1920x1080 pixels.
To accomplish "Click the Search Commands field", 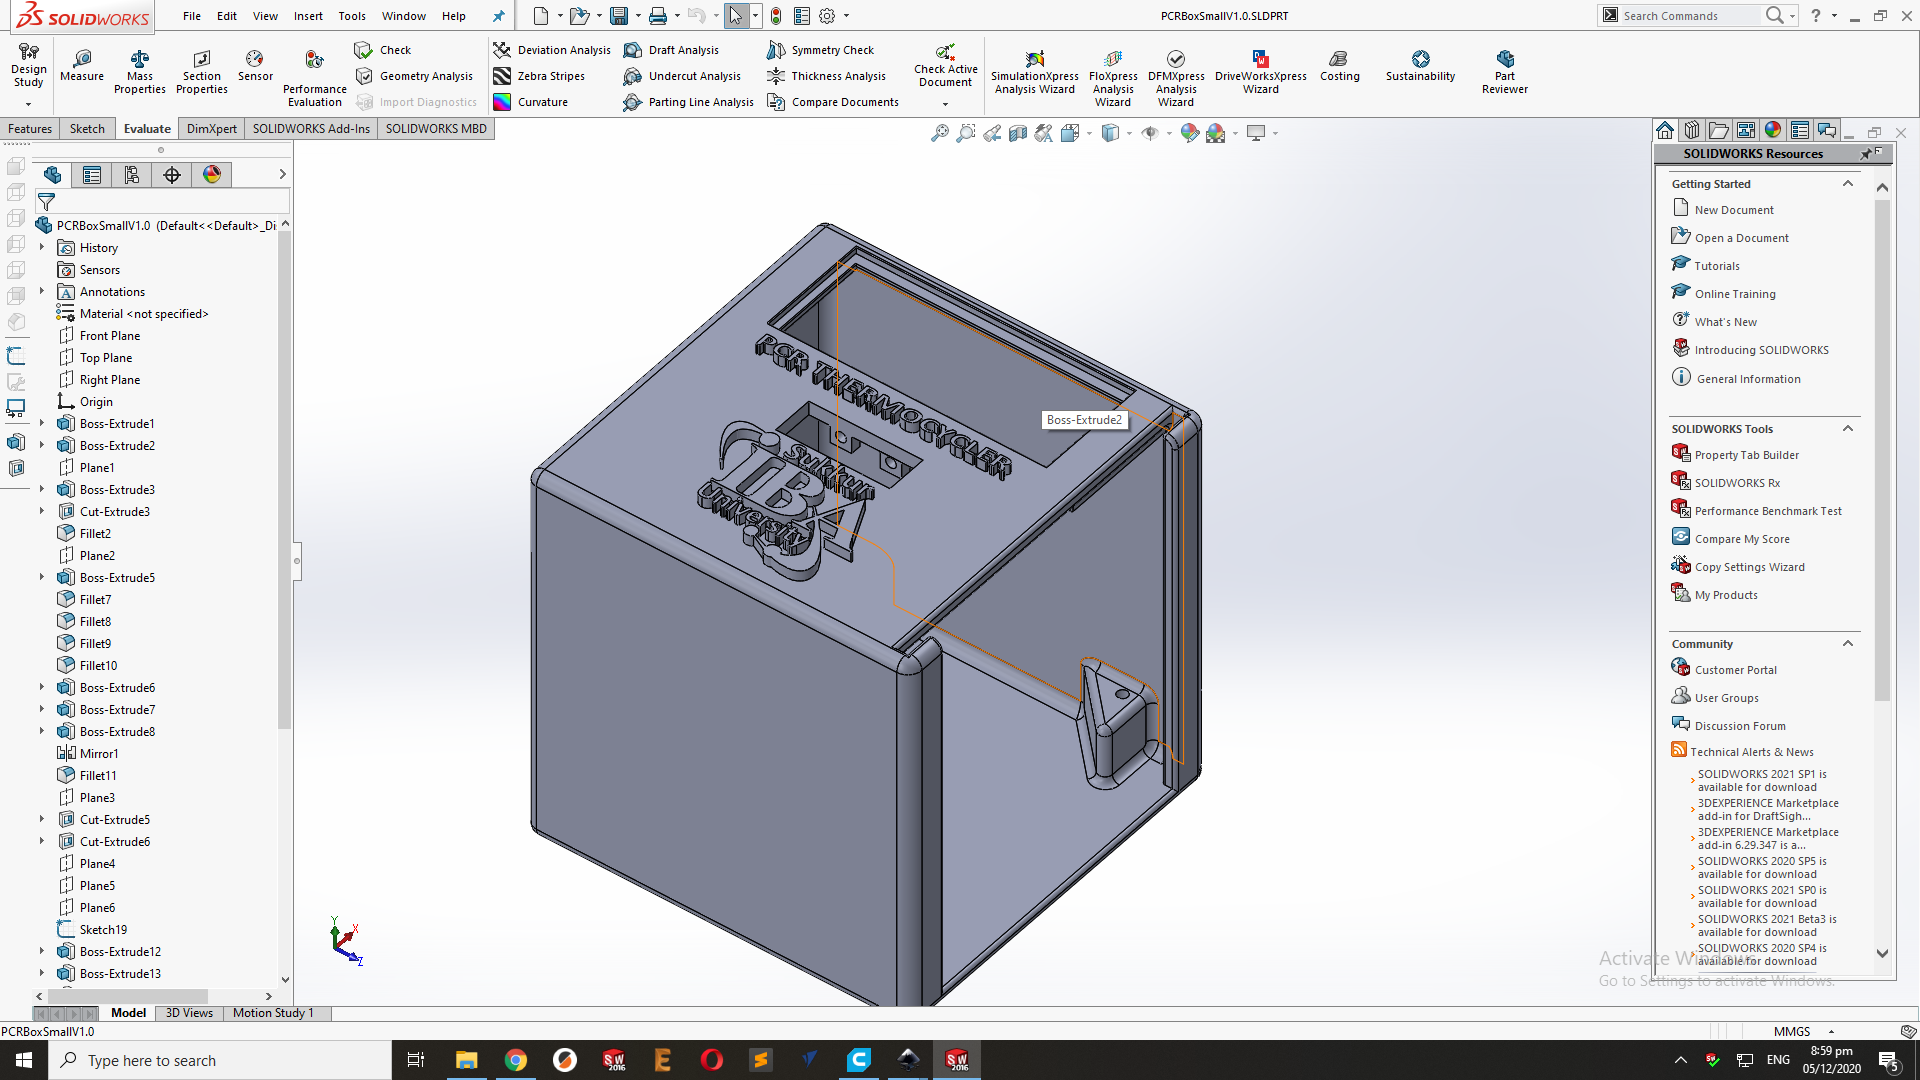I will pyautogui.click(x=1690, y=16).
